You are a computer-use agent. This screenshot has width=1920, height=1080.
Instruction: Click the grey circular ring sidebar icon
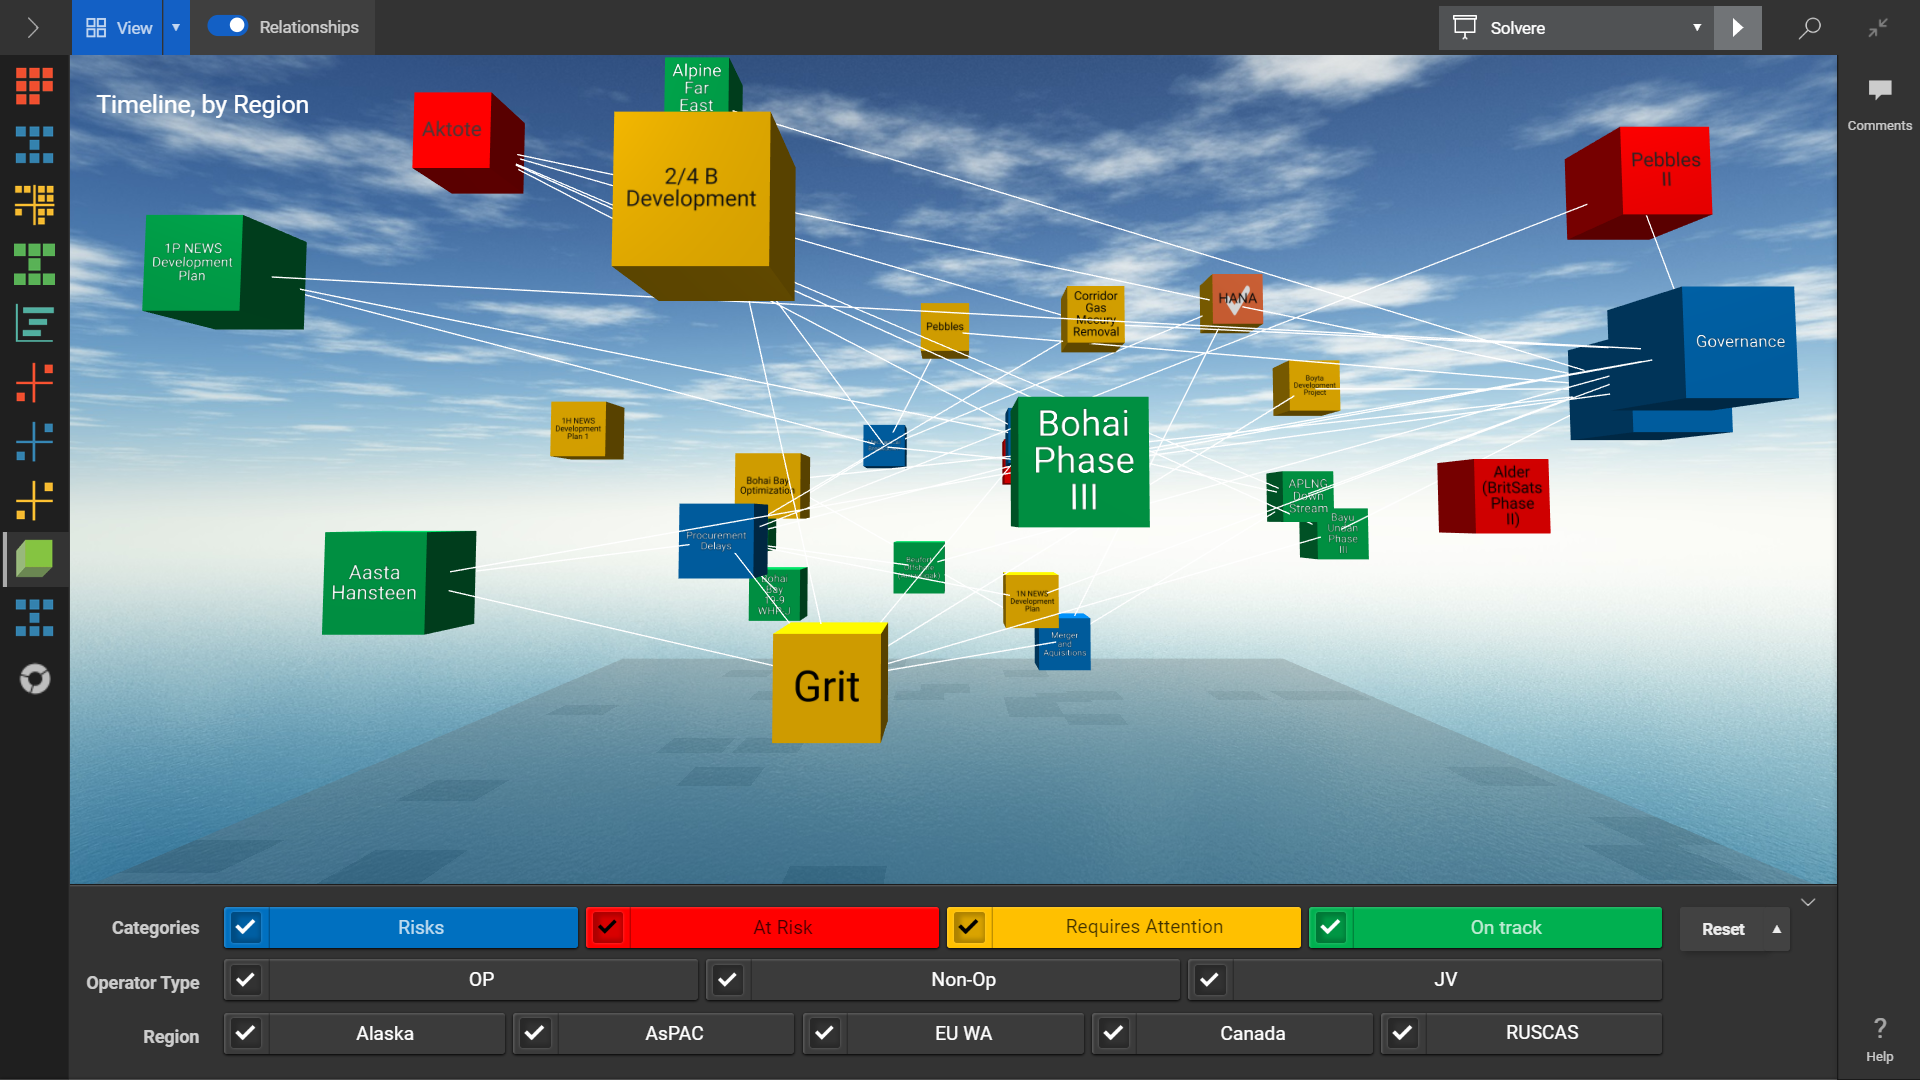pos(34,679)
